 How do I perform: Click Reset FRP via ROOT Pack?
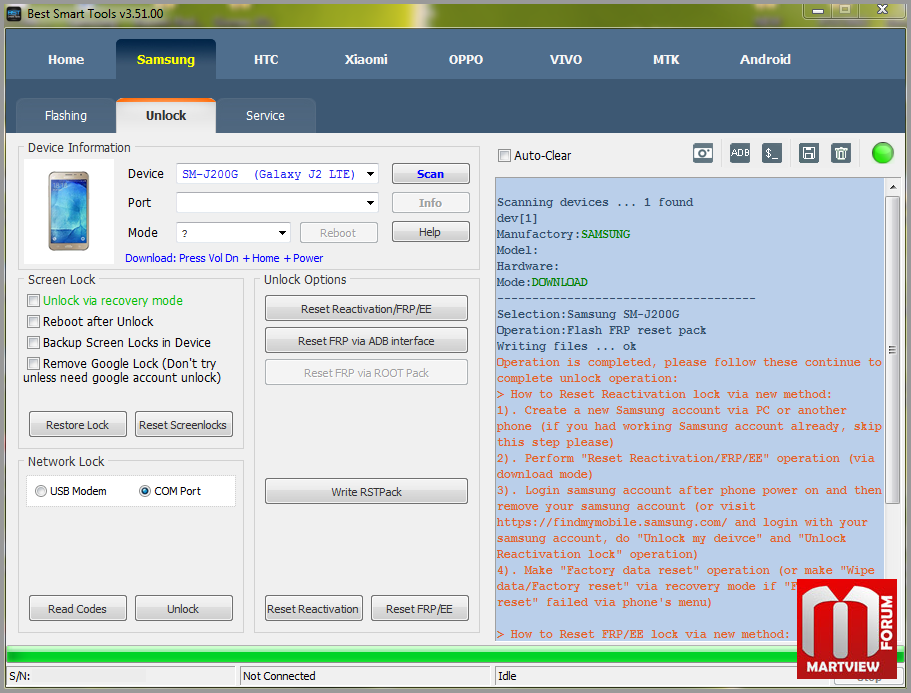366,372
